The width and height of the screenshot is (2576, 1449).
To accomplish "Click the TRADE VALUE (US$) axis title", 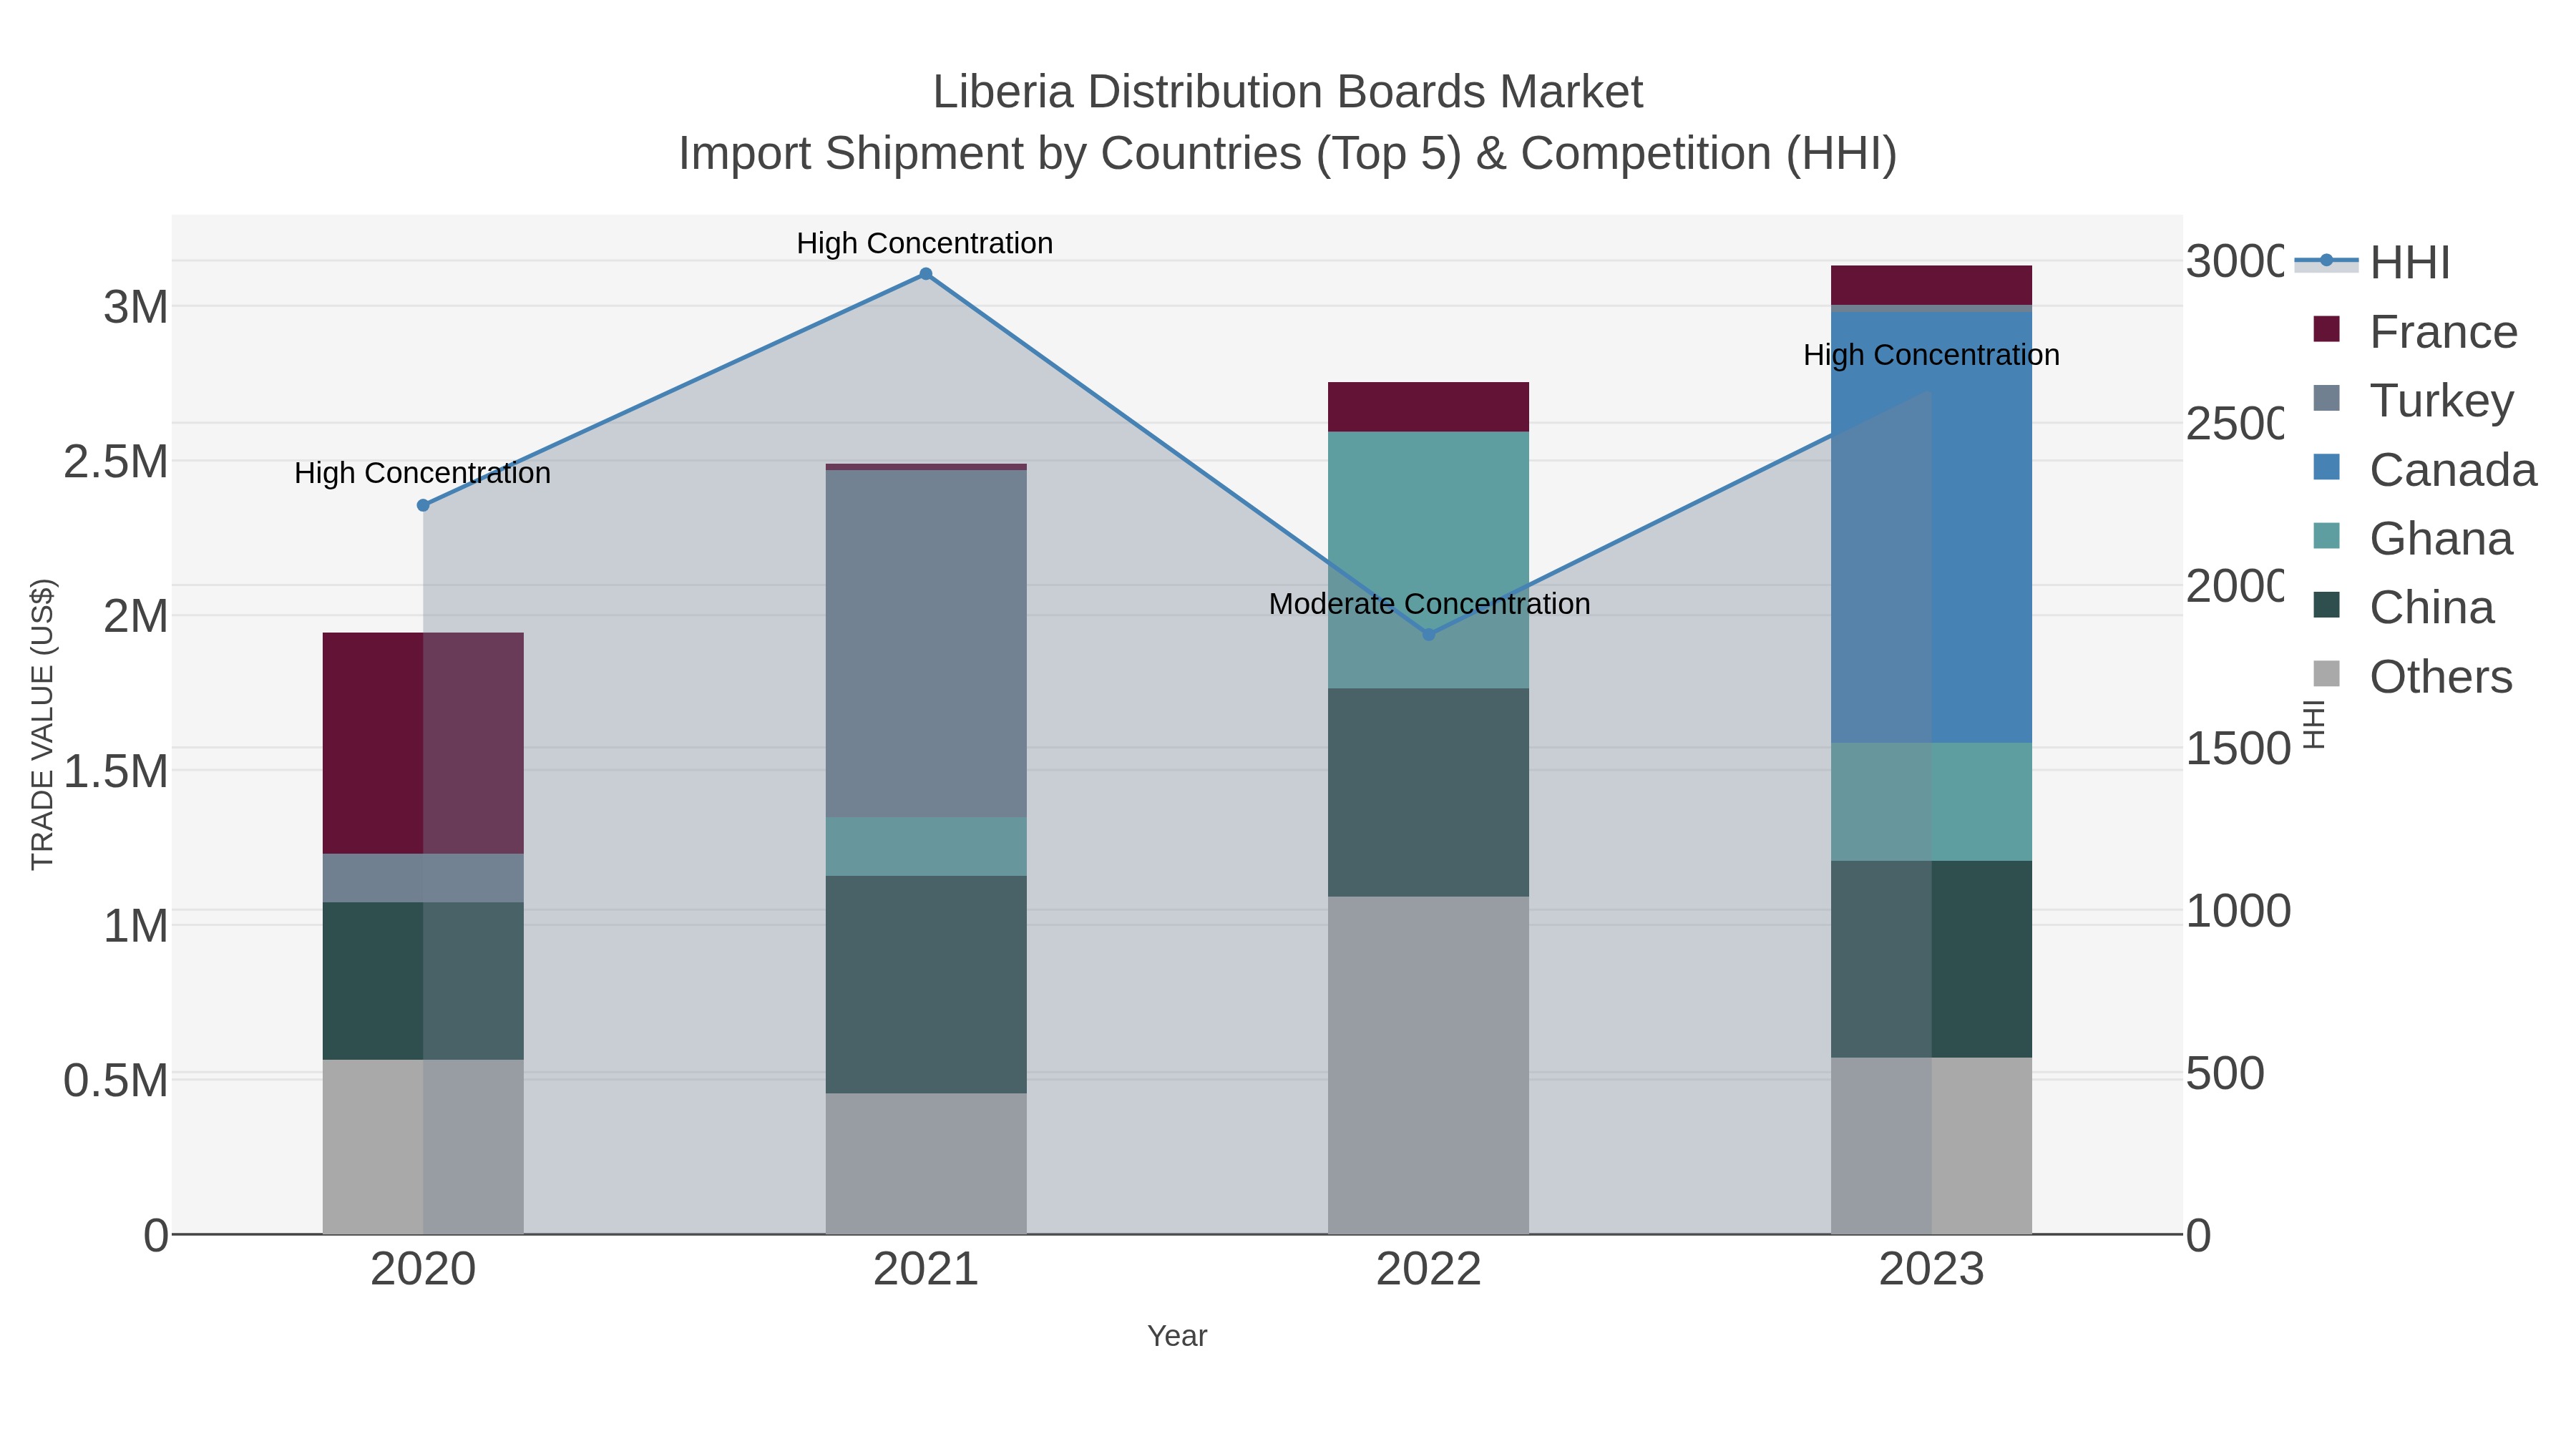I will (43, 725).
